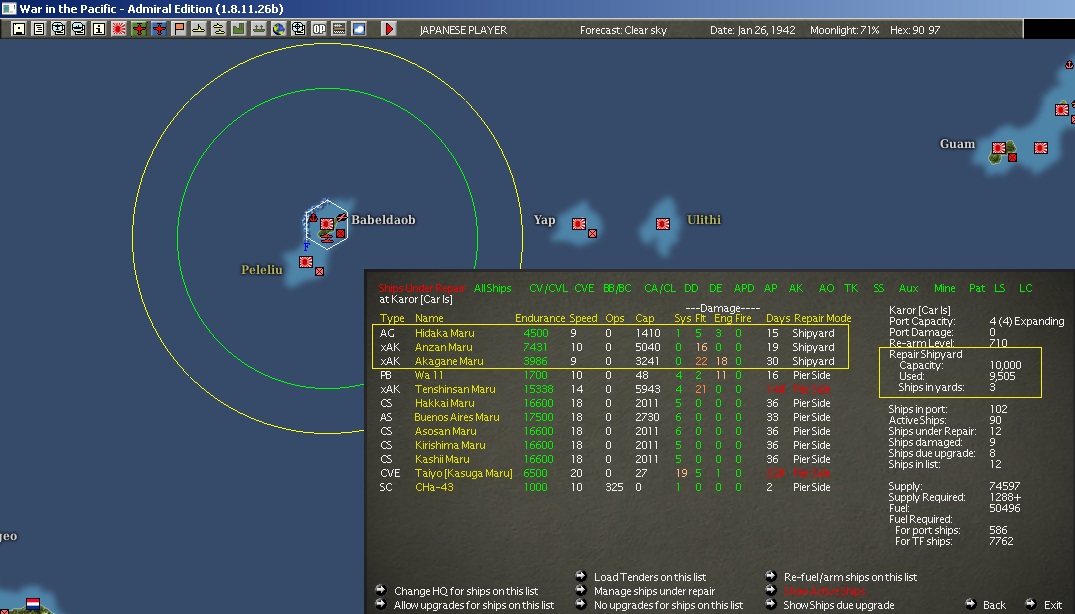Click Manage ships under repair
Viewport: 1075px width, 614px height.
[654, 591]
